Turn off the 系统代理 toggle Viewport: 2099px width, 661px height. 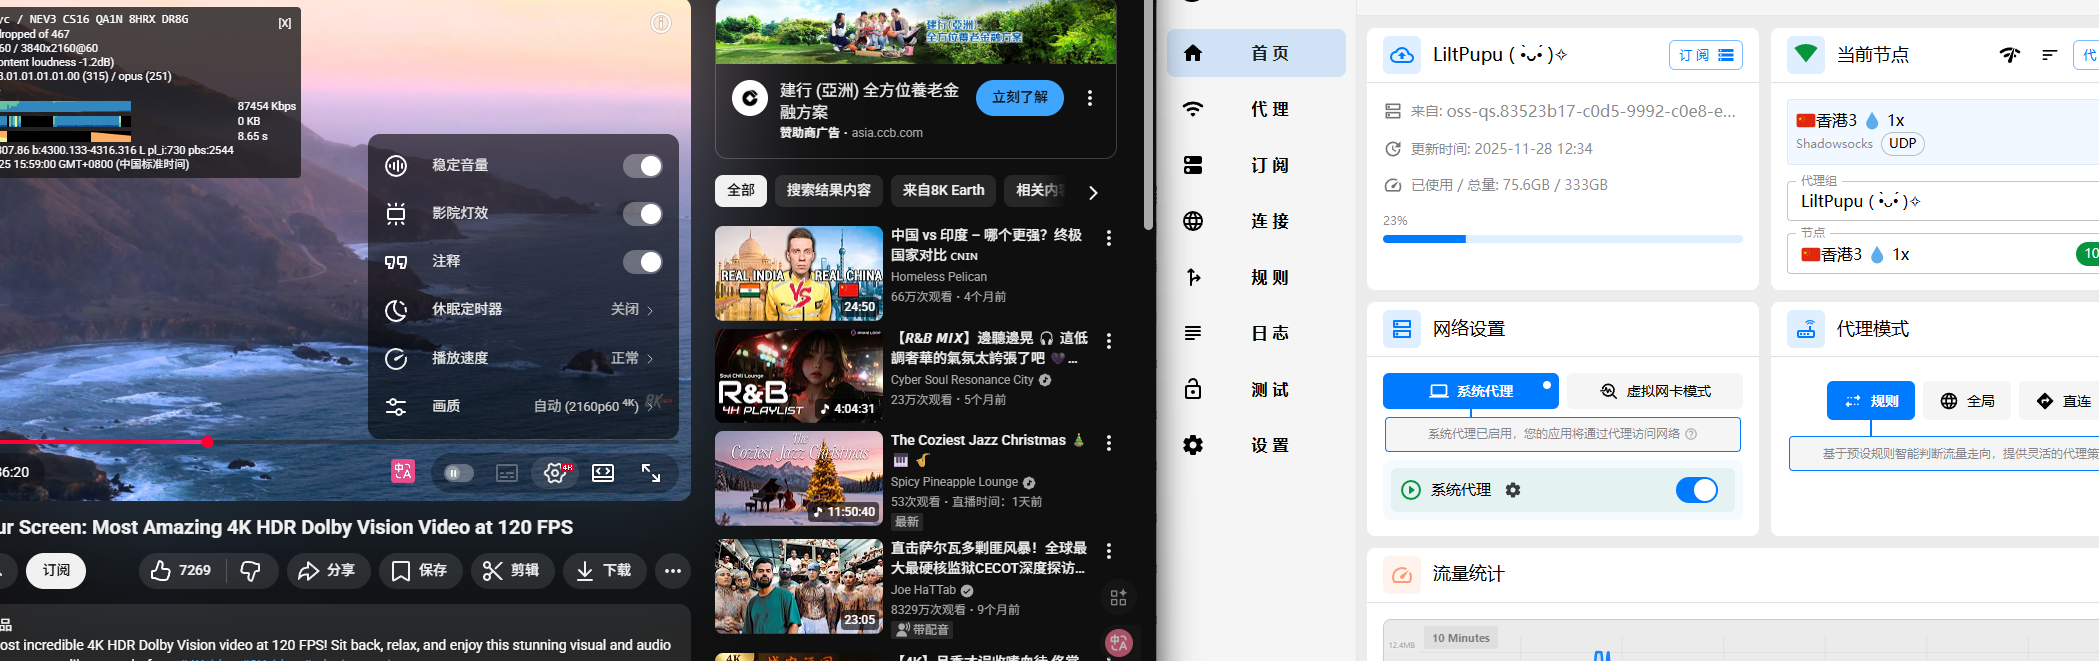[x=1696, y=490]
